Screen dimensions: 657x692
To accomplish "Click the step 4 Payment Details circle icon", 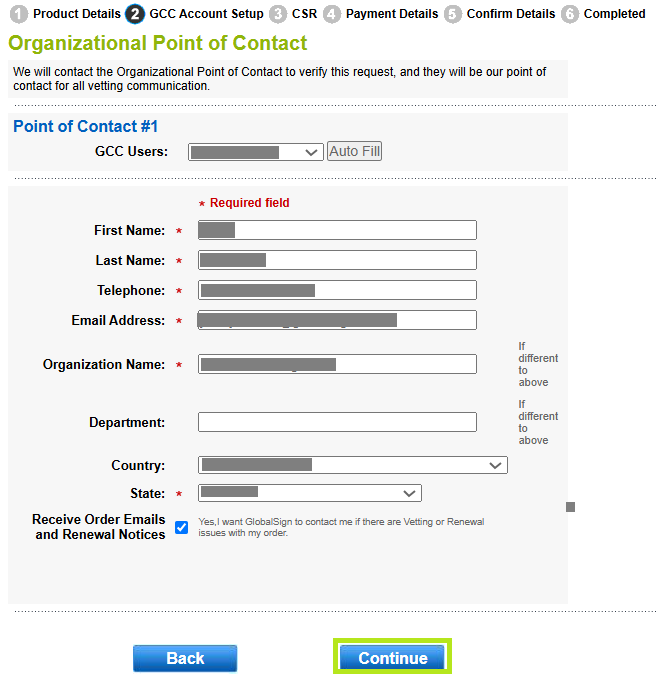I will [332, 14].
